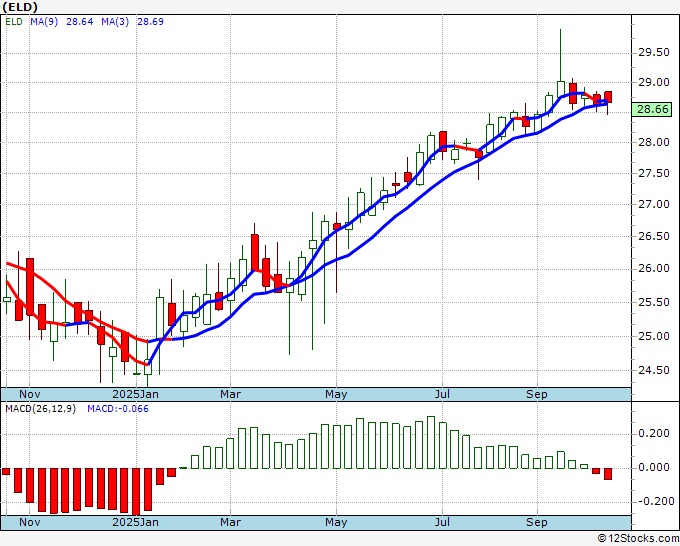Click the candle with the tall wick above 29.50
This screenshot has height=546, width=680.
pyautogui.click(x=561, y=61)
